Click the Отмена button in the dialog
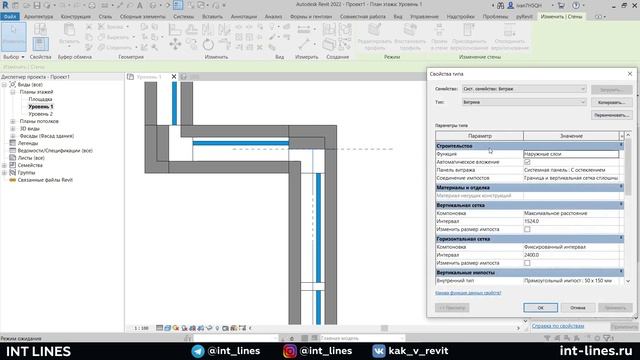The width and height of the screenshot is (640, 360). tap(578, 308)
